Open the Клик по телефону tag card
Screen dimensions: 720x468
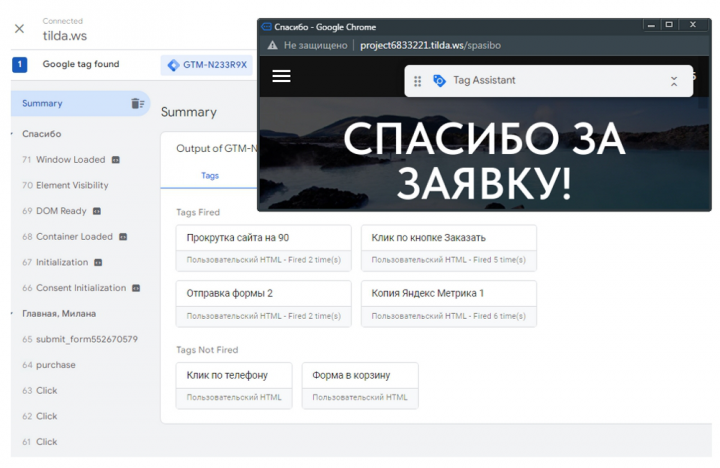234,386
